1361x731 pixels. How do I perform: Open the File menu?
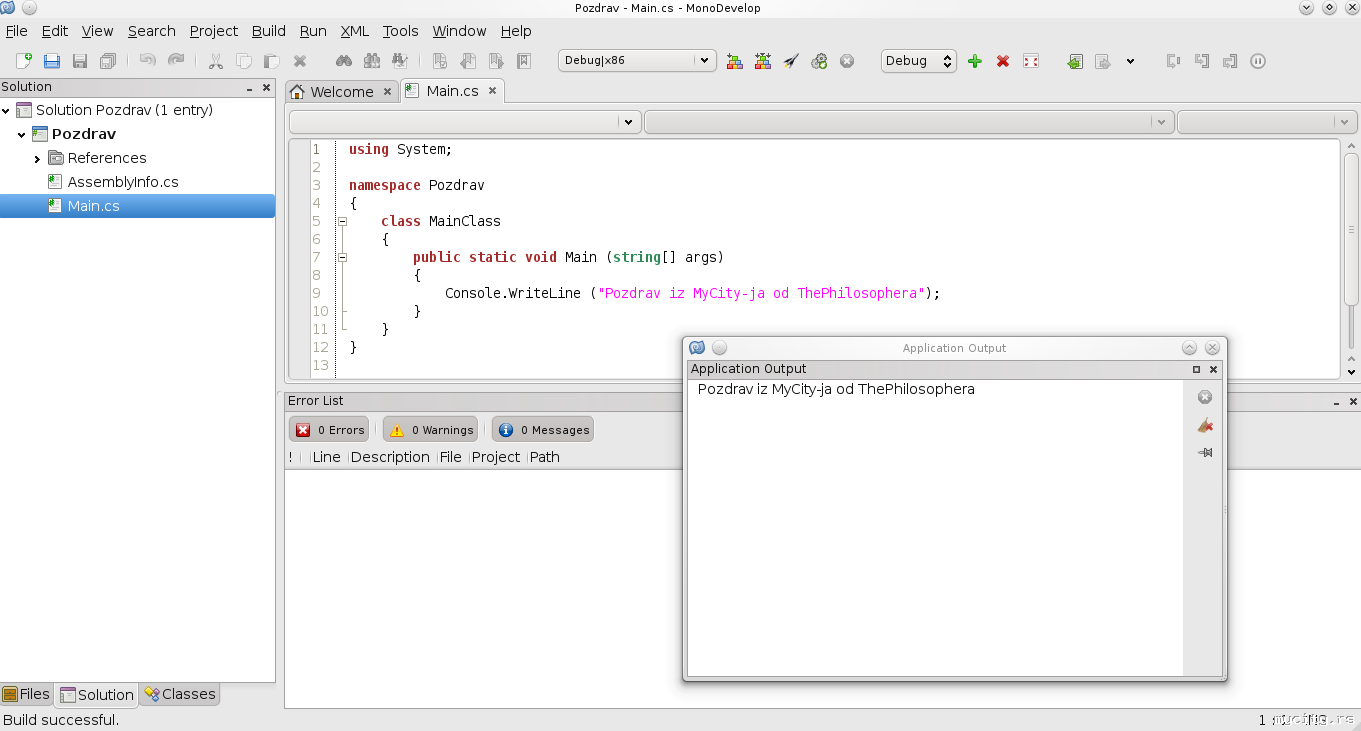[17, 31]
